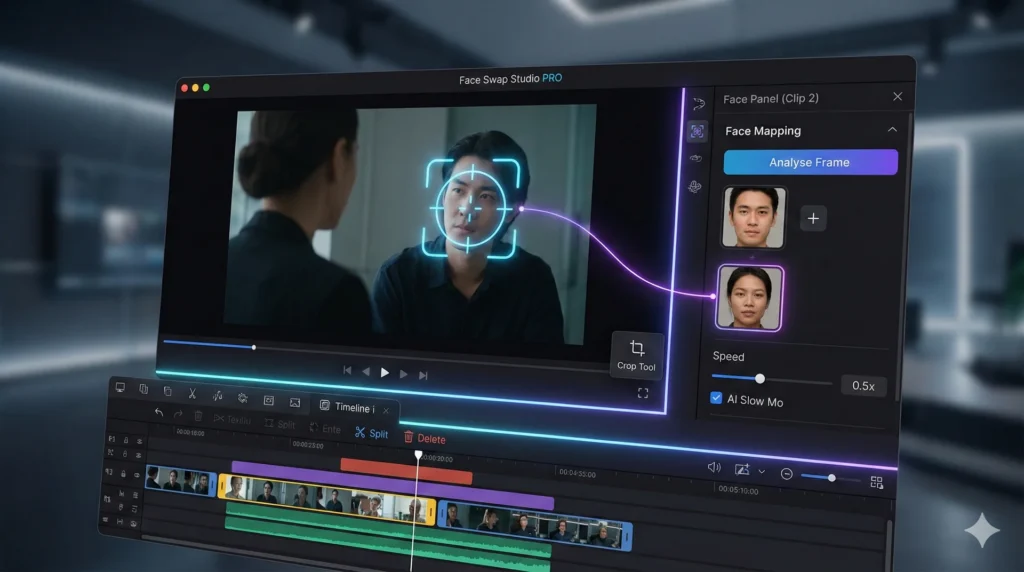This screenshot has width=1024, height=572.
Task: Click the timeline speaker volume icon
Action: pyautogui.click(x=714, y=467)
